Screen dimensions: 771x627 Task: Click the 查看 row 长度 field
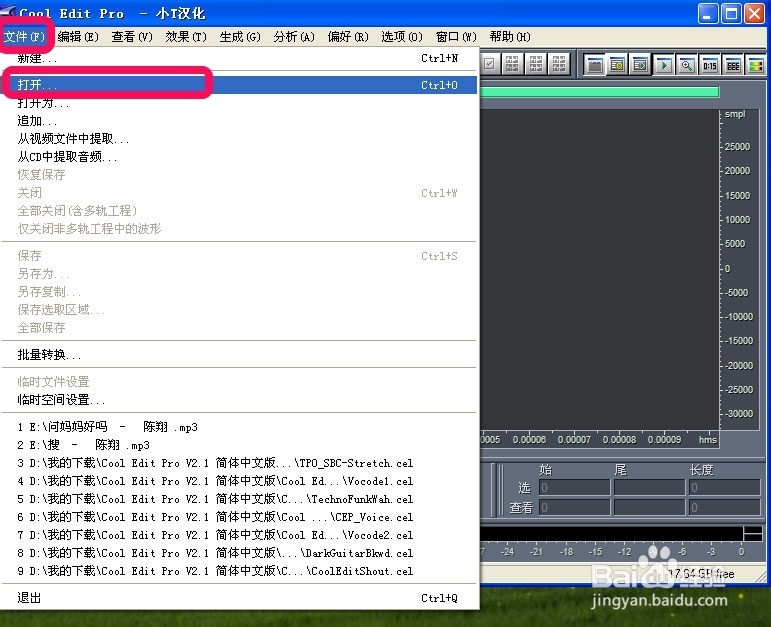pos(724,507)
